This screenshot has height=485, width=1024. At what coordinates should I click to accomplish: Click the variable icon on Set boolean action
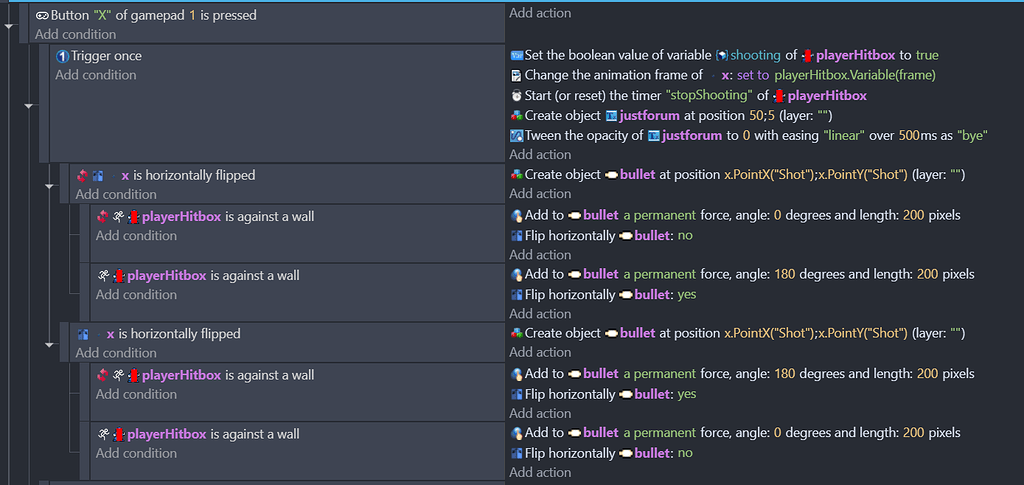pyautogui.click(x=517, y=55)
